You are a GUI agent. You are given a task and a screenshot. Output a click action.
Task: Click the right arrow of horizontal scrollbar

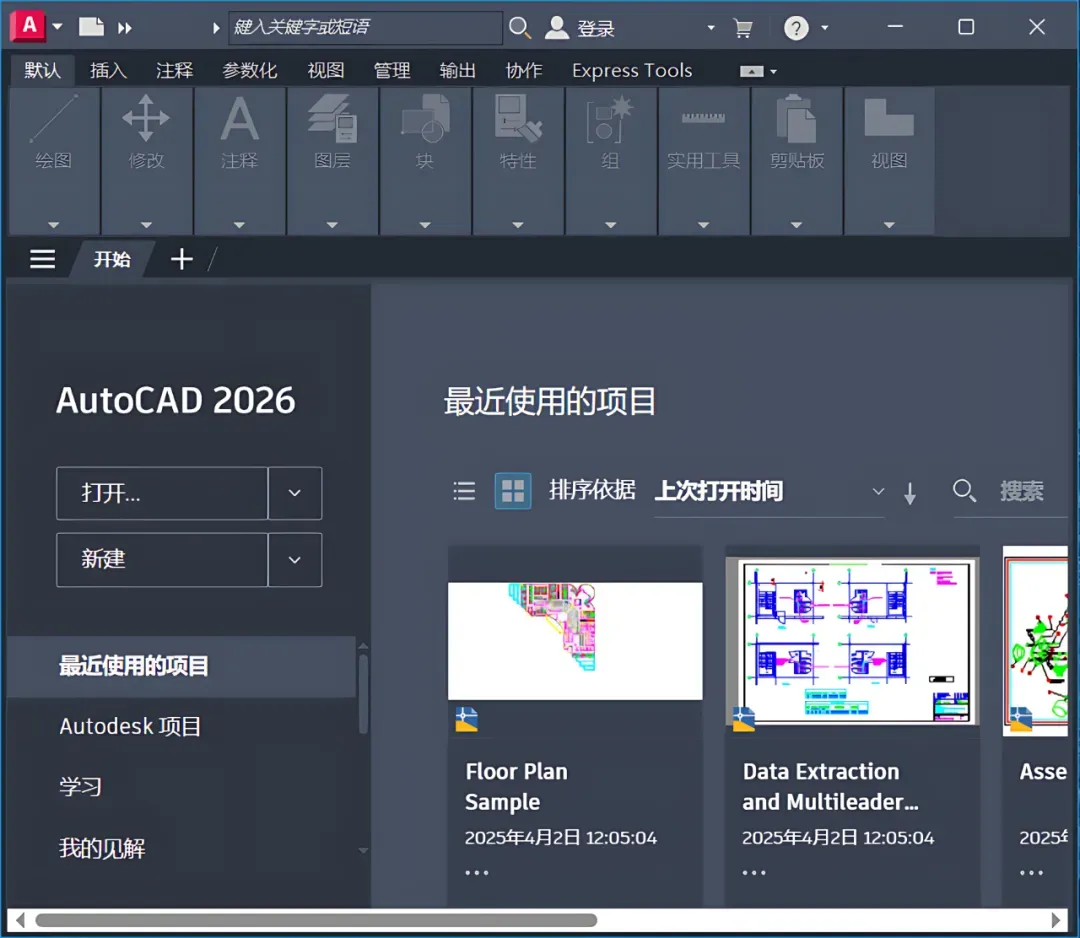click(1056, 920)
